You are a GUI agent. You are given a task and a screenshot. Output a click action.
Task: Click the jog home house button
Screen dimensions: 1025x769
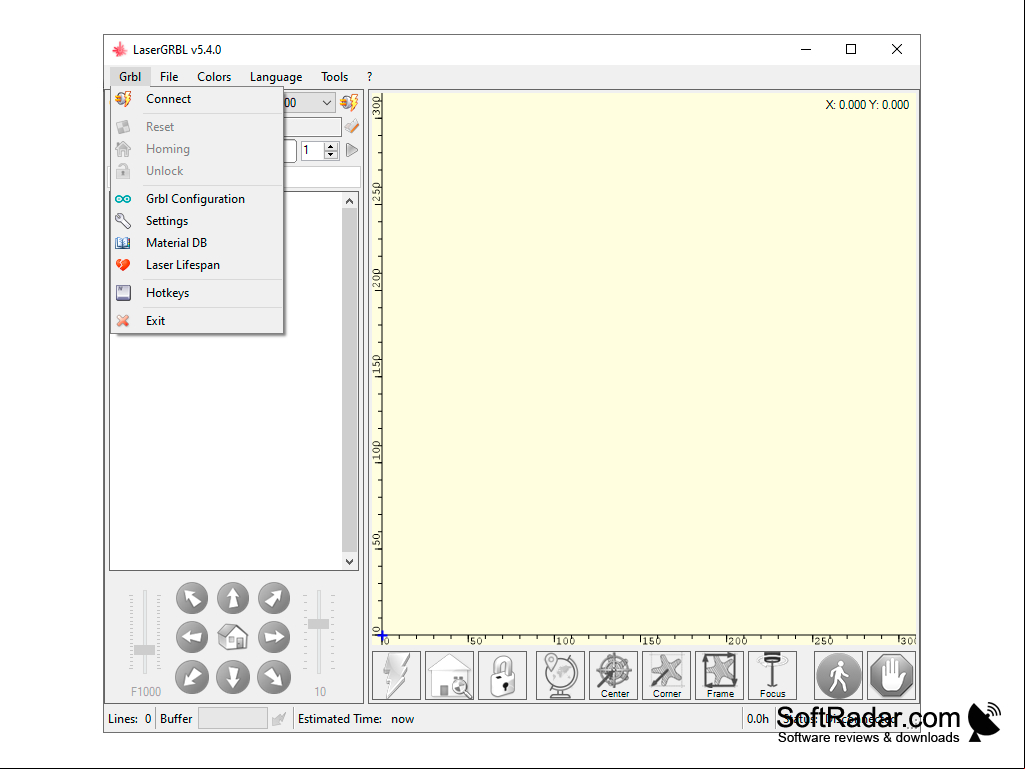pyautogui.click(x=233, y=638)
